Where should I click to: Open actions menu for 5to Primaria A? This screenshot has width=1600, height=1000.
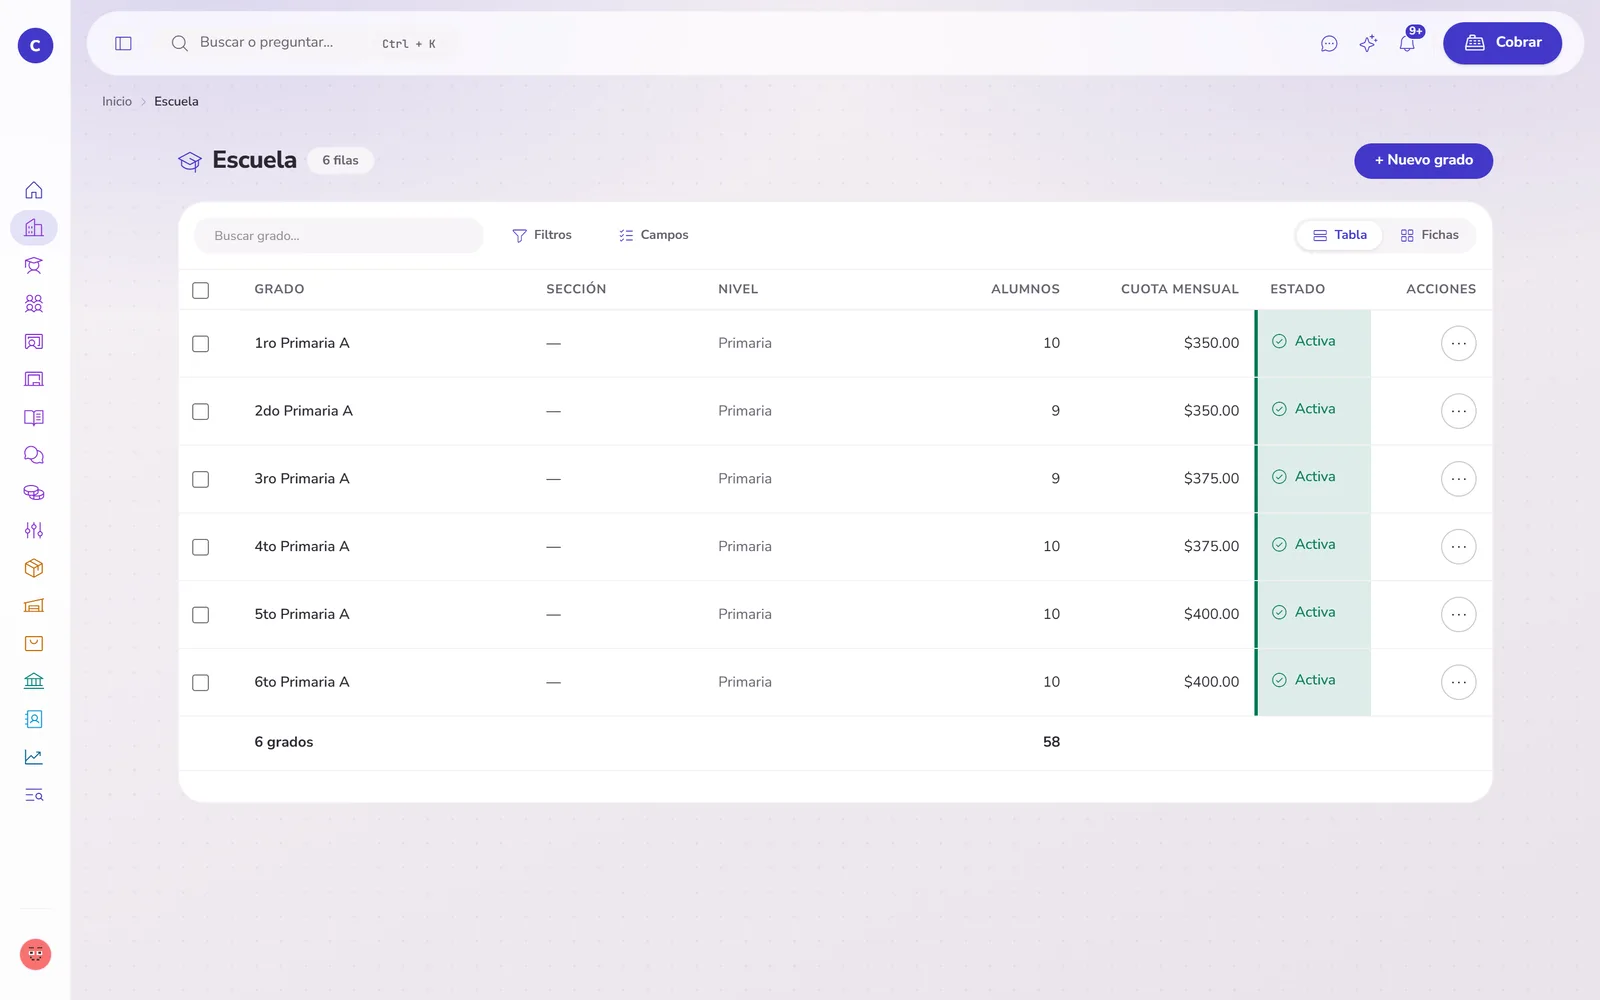tap(1458, 614)
